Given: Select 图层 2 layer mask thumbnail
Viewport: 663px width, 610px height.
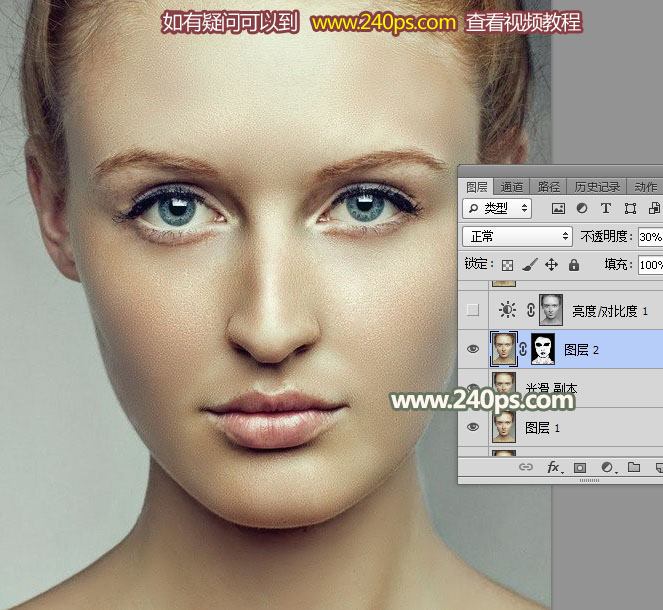Looking at the screenshot, I should 543,349.
